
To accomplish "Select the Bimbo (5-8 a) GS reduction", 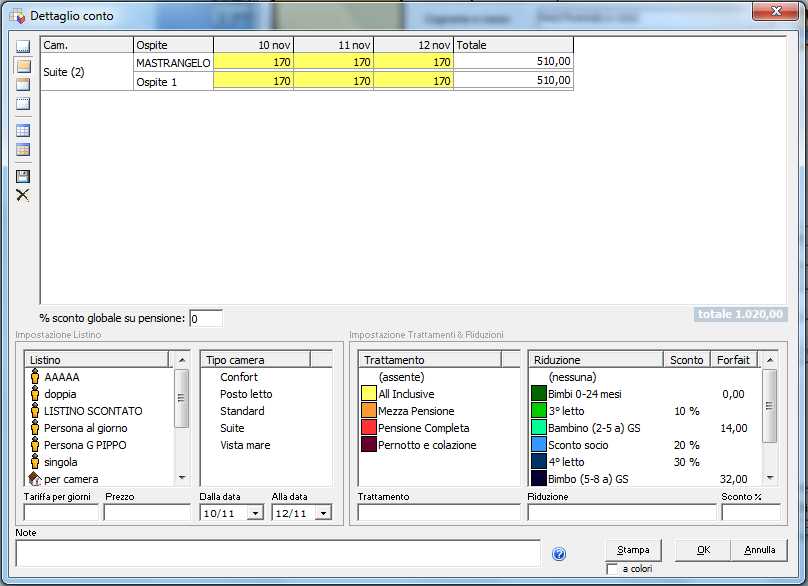I will point(645,479).
